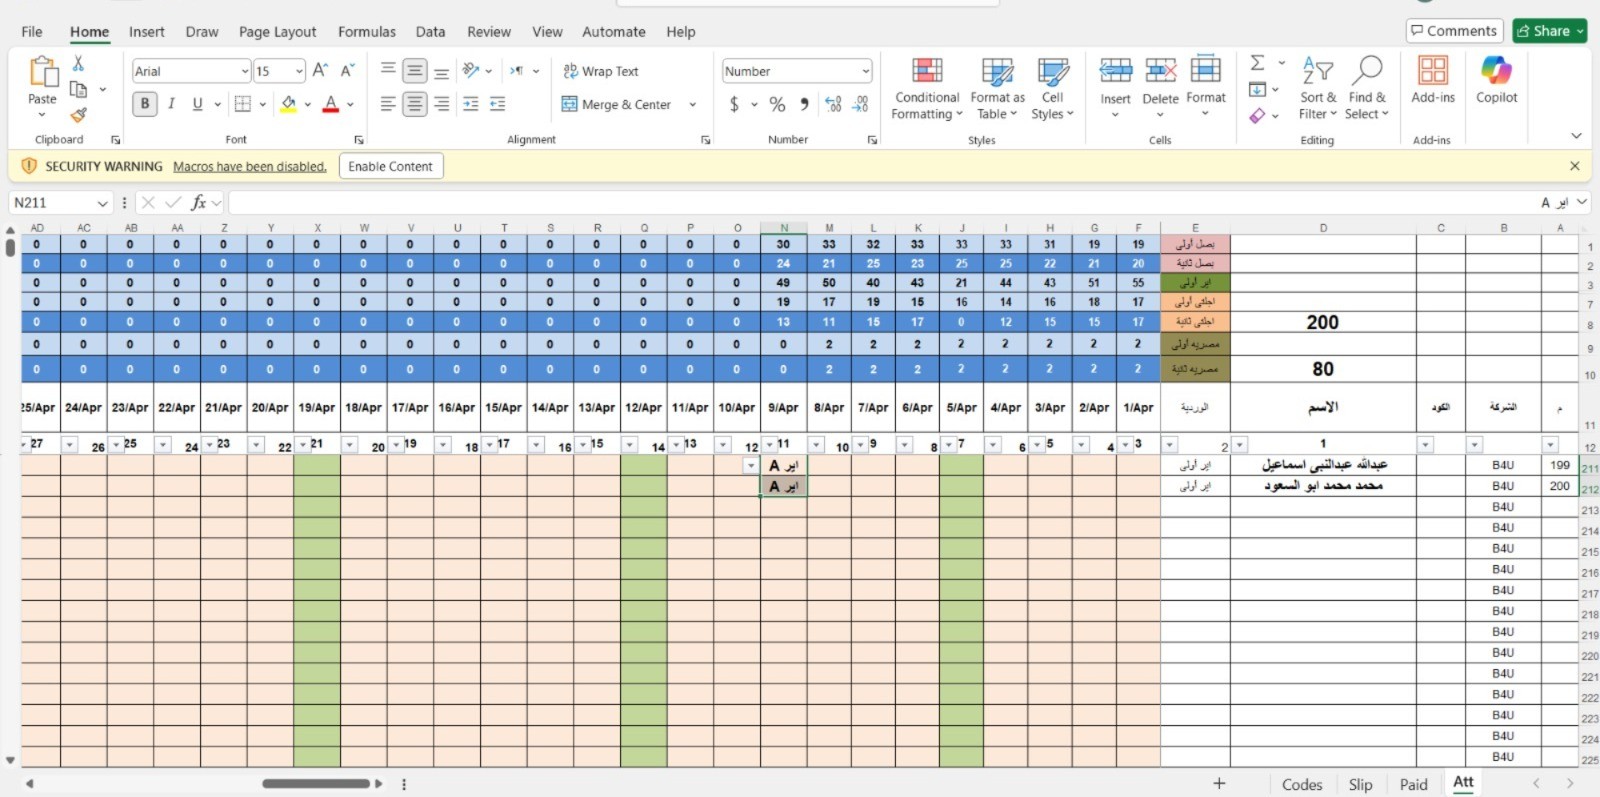Click the Format as Table icon
This screenshot has width=1600, height=797.
click(997, 72)
